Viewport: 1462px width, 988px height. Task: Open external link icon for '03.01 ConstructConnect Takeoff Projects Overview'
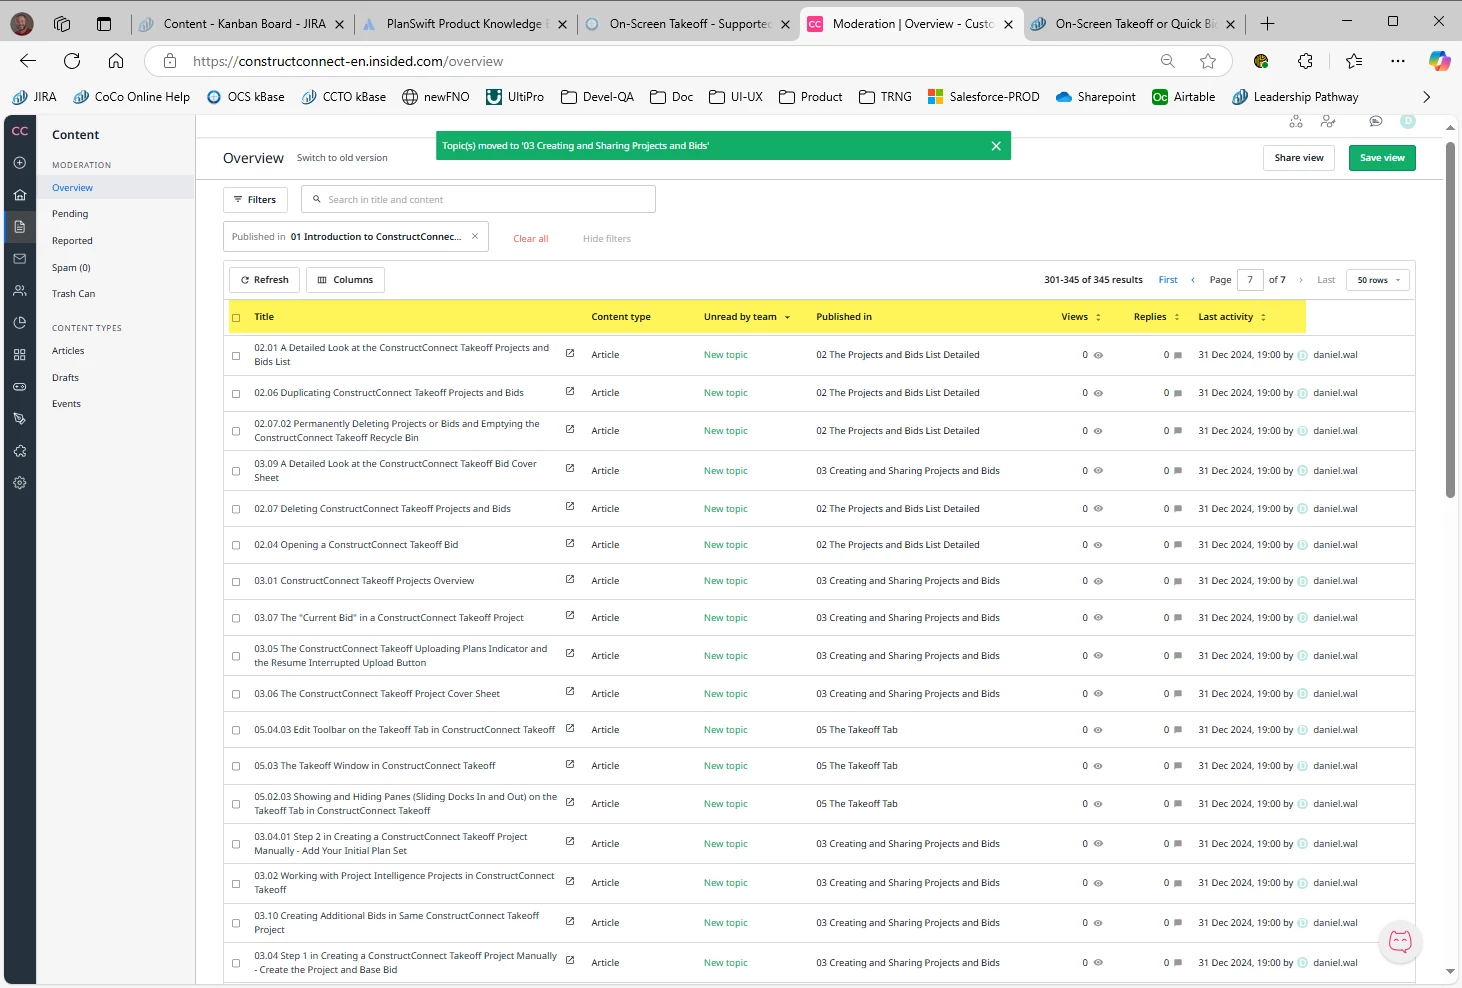coord(570,579)
